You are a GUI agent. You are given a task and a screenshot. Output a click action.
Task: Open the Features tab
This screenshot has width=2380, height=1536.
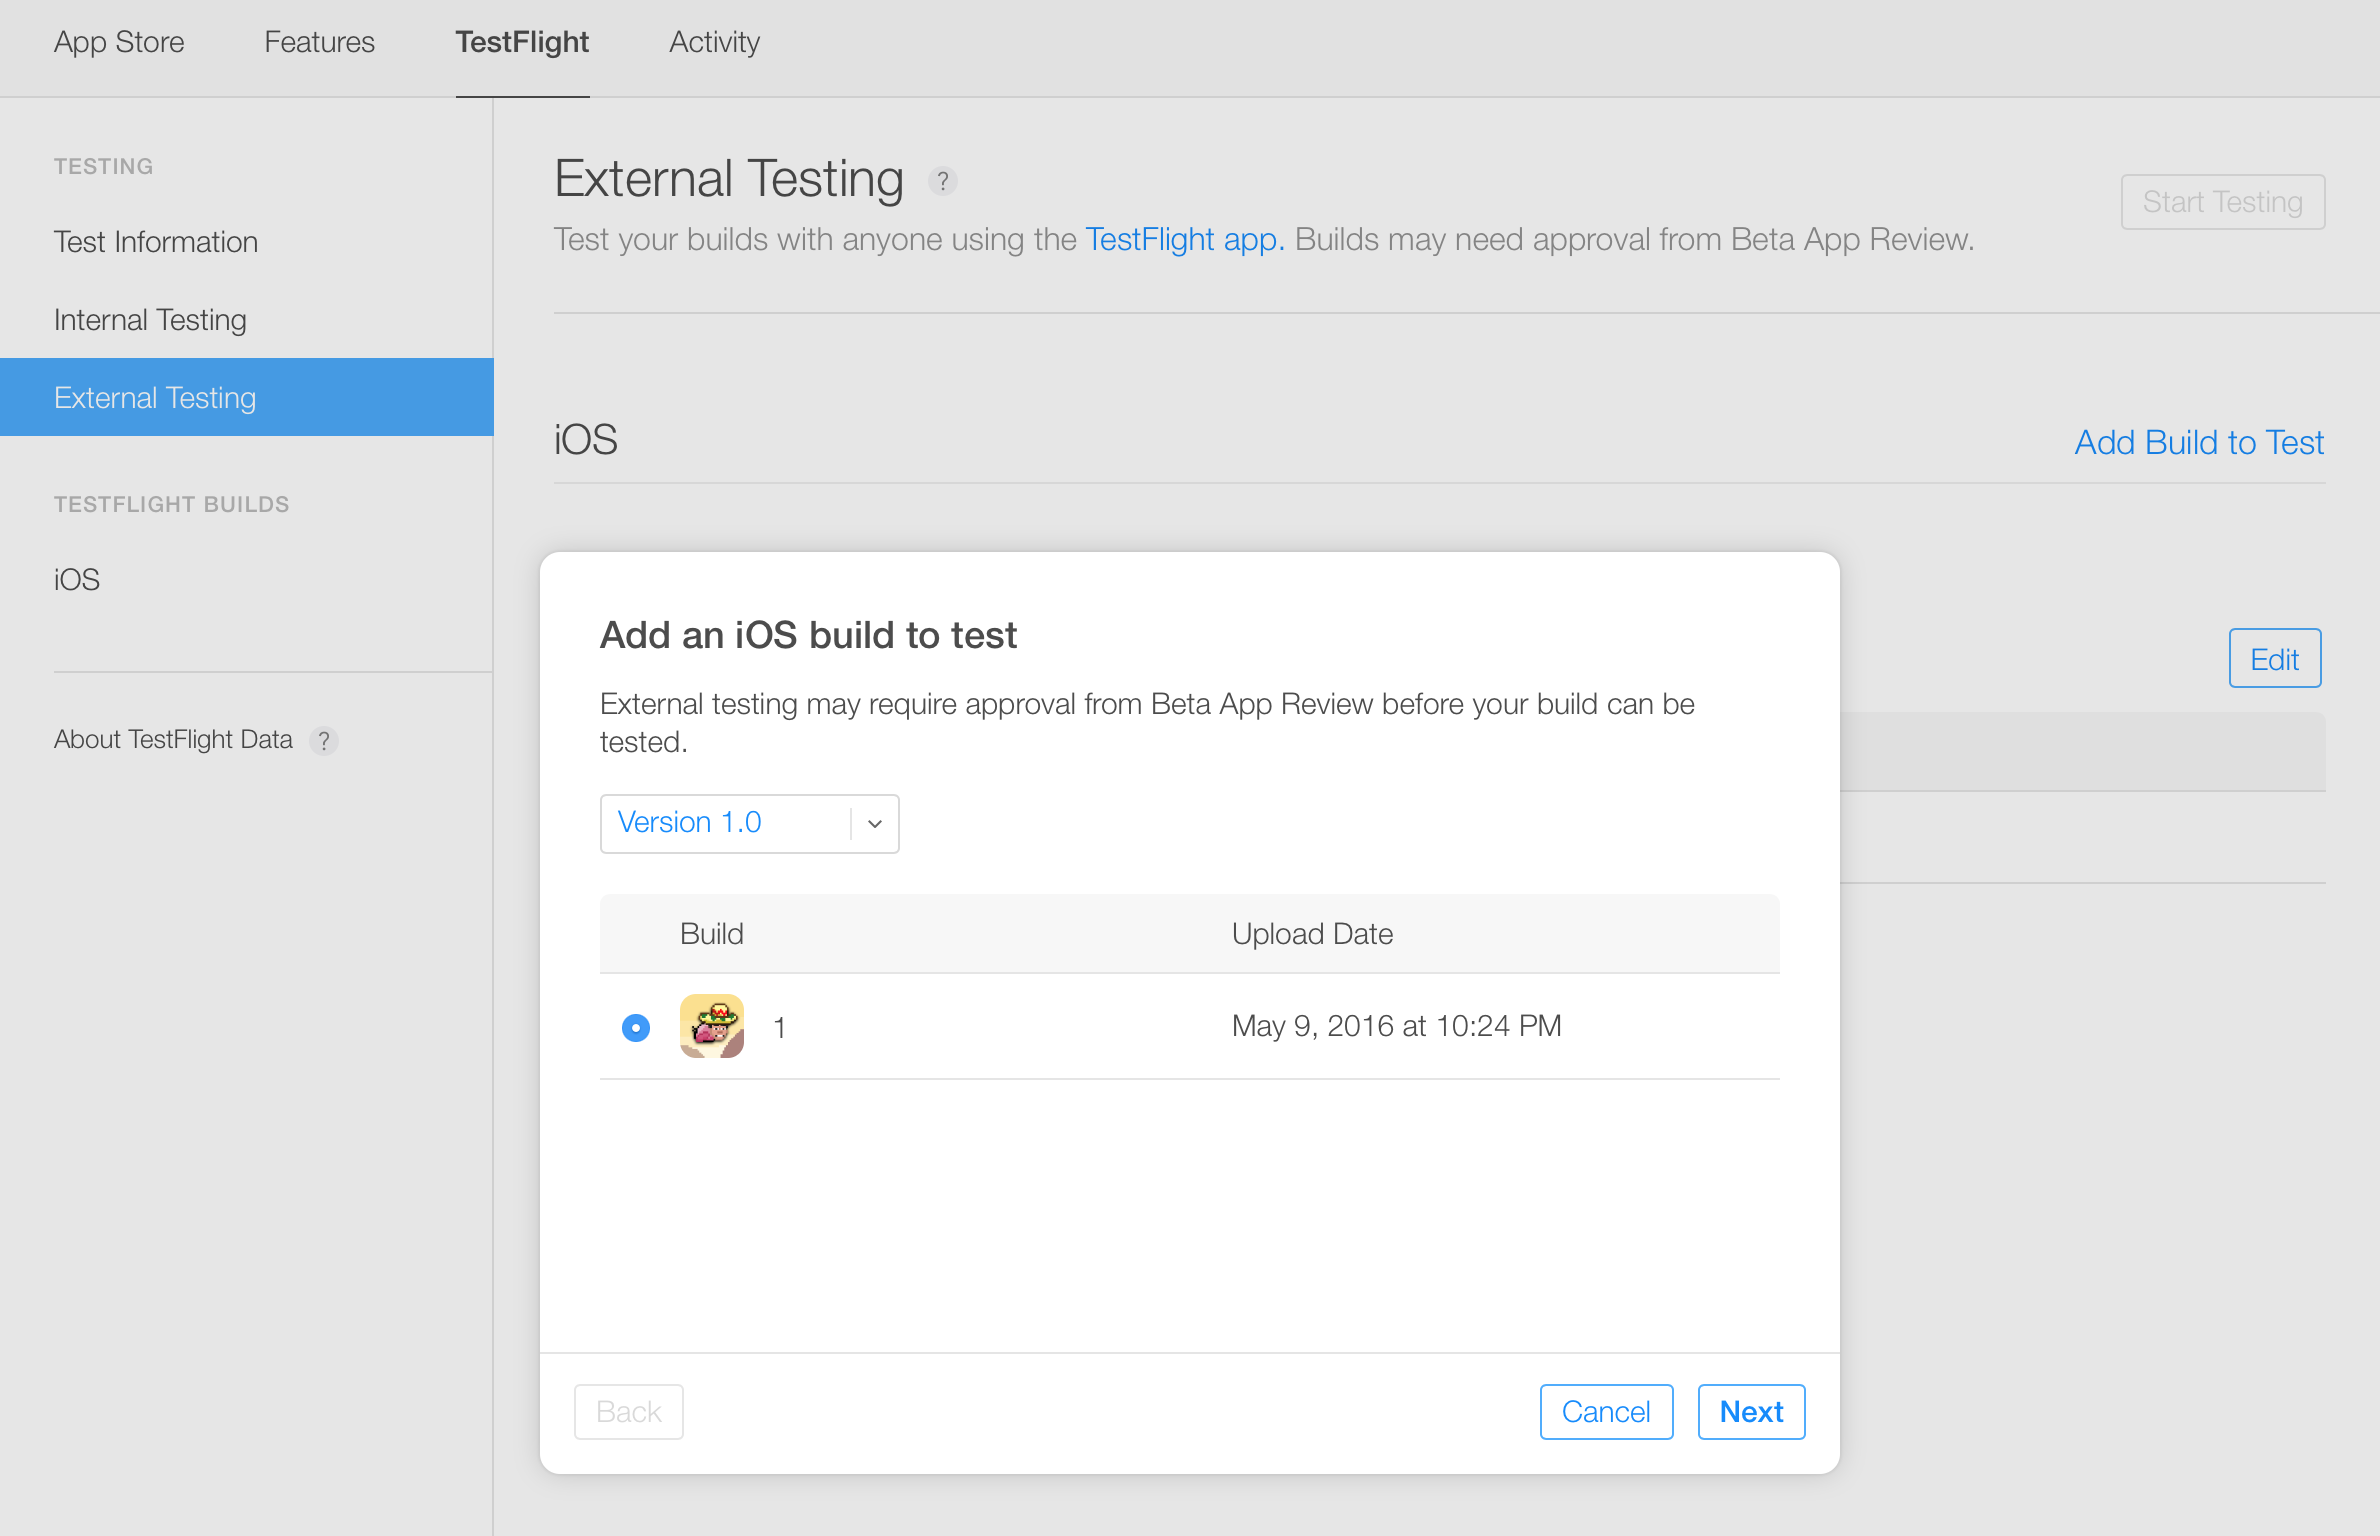click(319, 42)
